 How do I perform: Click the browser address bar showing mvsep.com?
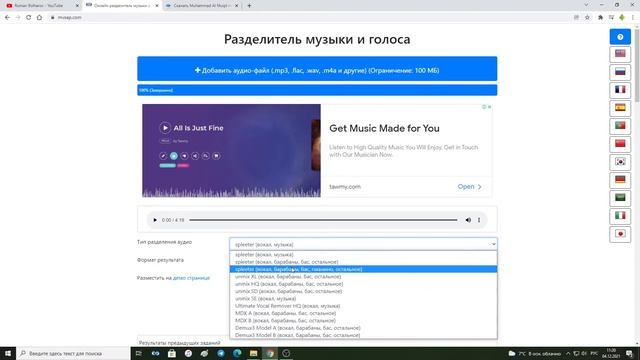[x=310, y=18]
